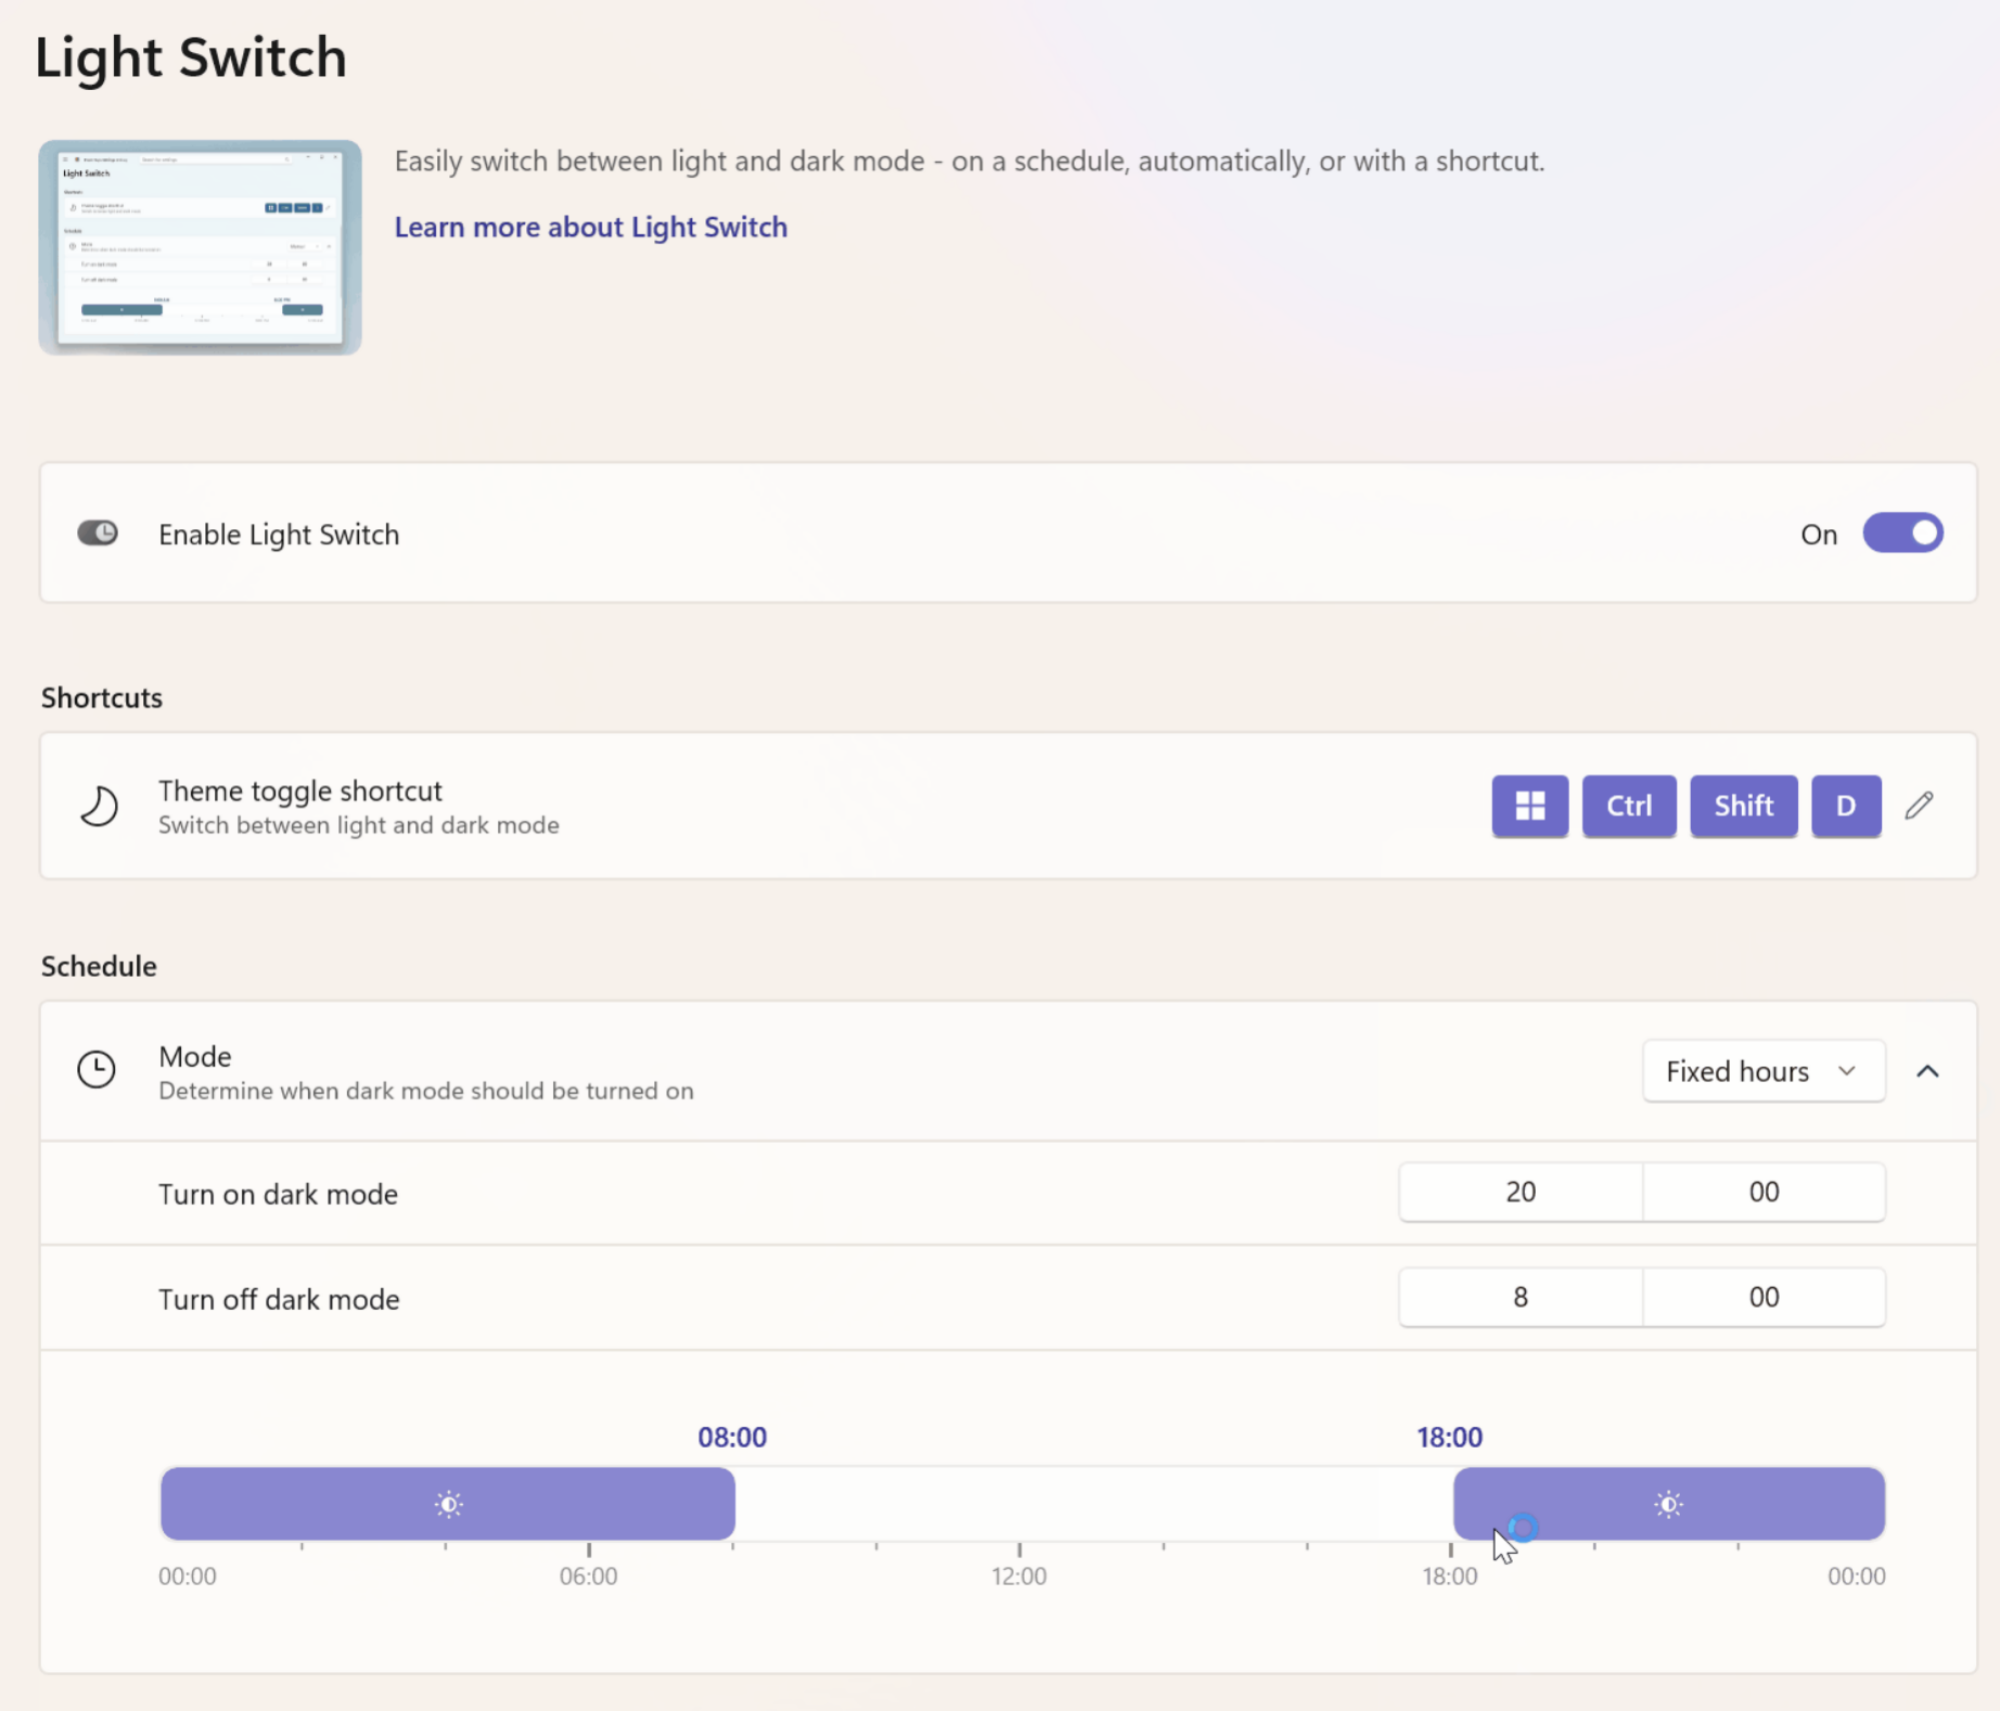Click the 18:00 marker on the schedule timeline
The width and height of the screenshot is (2000, 1711).
[1450, 1576]
